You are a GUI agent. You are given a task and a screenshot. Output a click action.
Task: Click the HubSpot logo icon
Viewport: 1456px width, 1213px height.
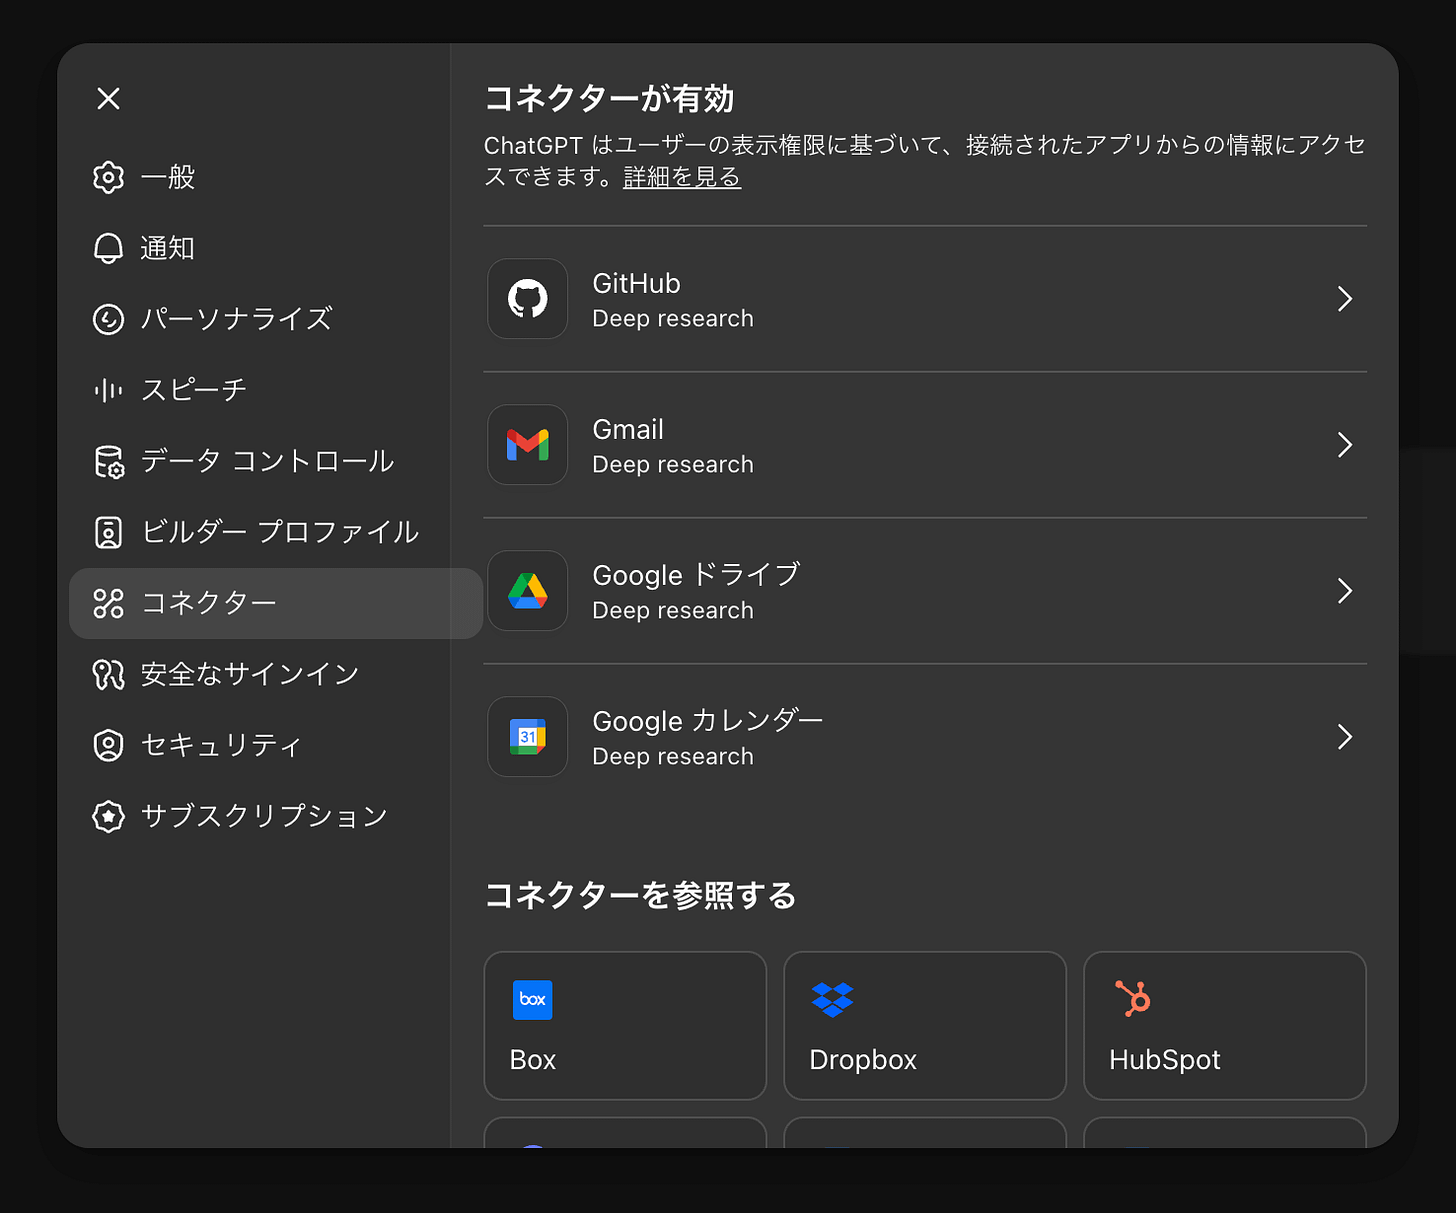coord(1133,998)
